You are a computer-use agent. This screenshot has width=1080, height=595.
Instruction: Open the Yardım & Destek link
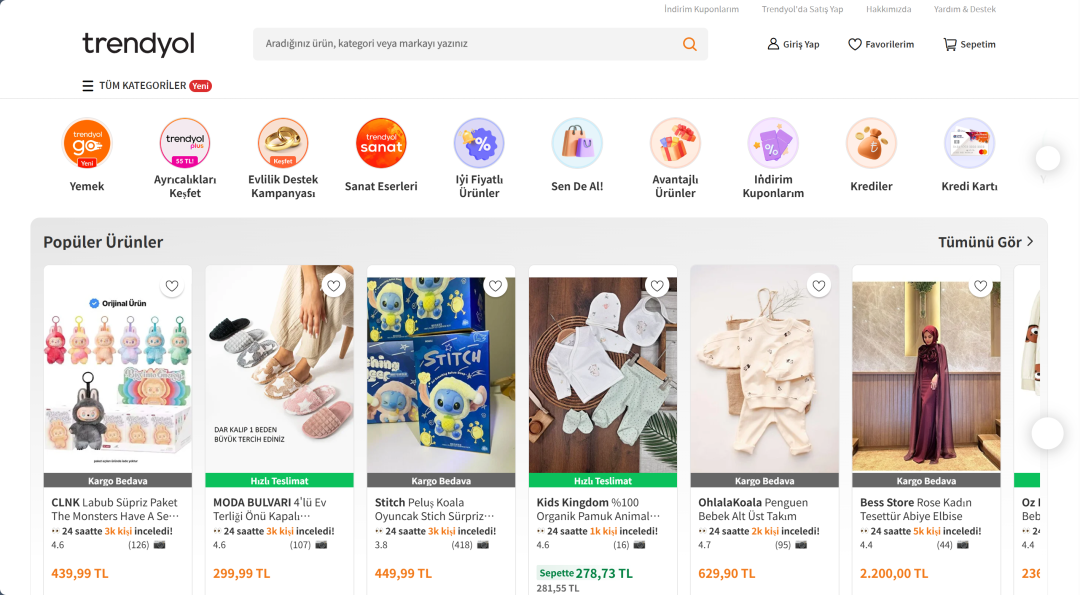click(965, 9)
